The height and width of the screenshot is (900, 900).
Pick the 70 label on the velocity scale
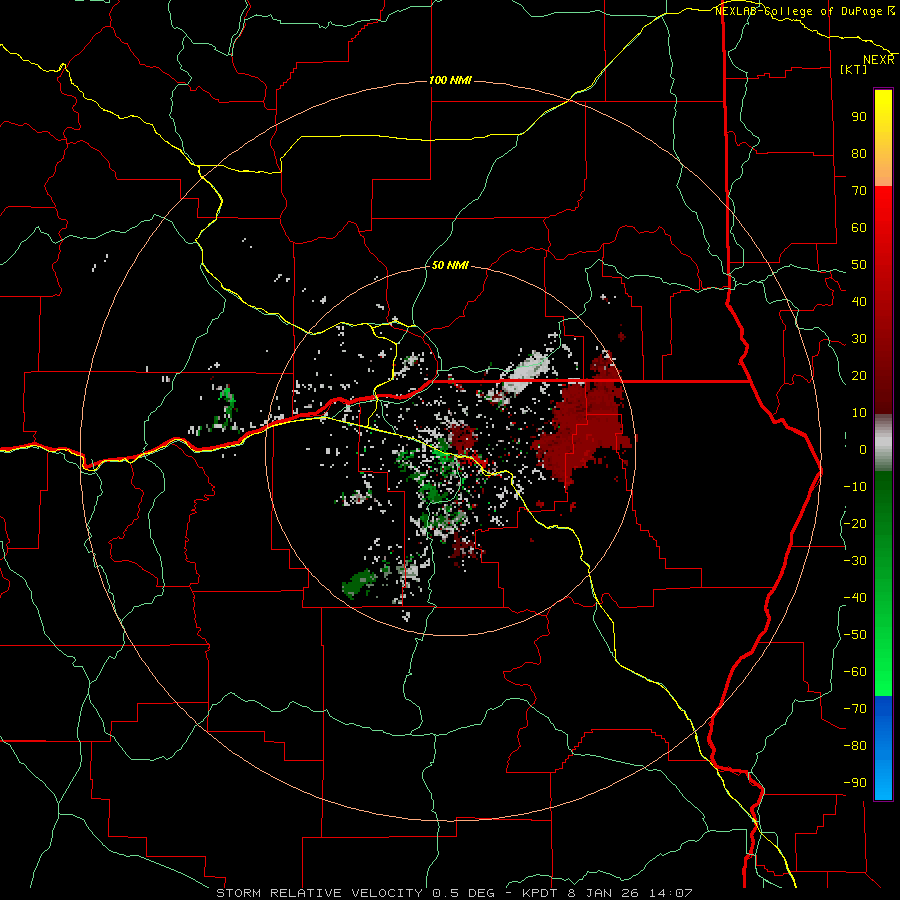click(x=859, y=191)
